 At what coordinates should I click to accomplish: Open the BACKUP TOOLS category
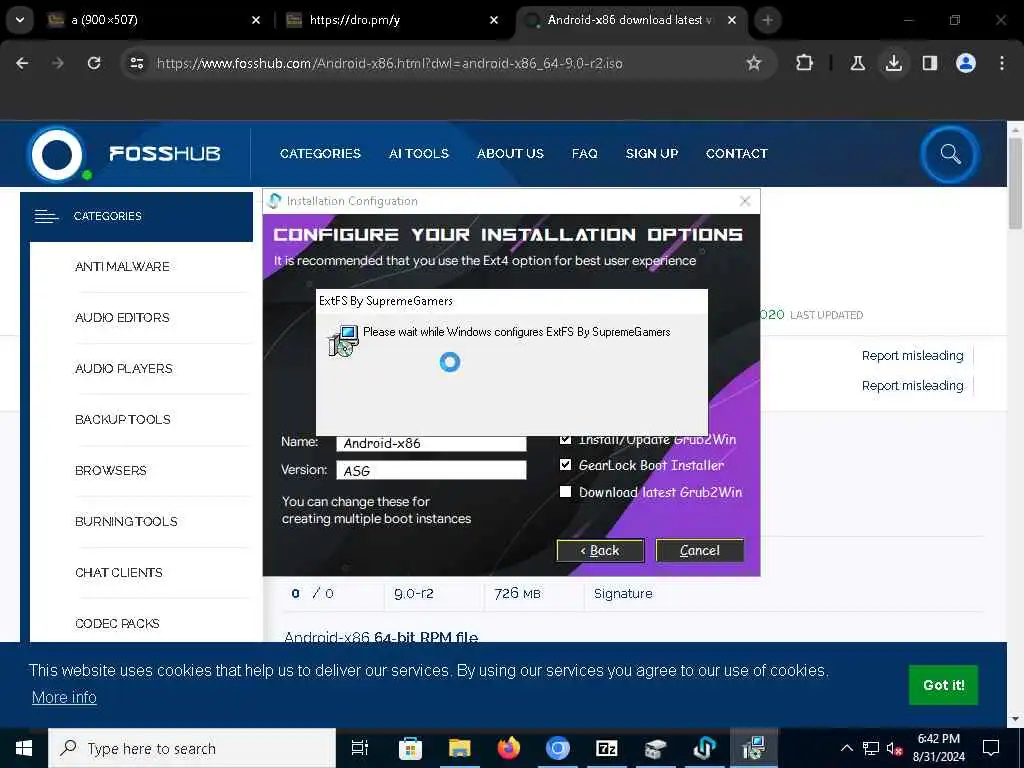pyautogui.click(x=123, y=419)
